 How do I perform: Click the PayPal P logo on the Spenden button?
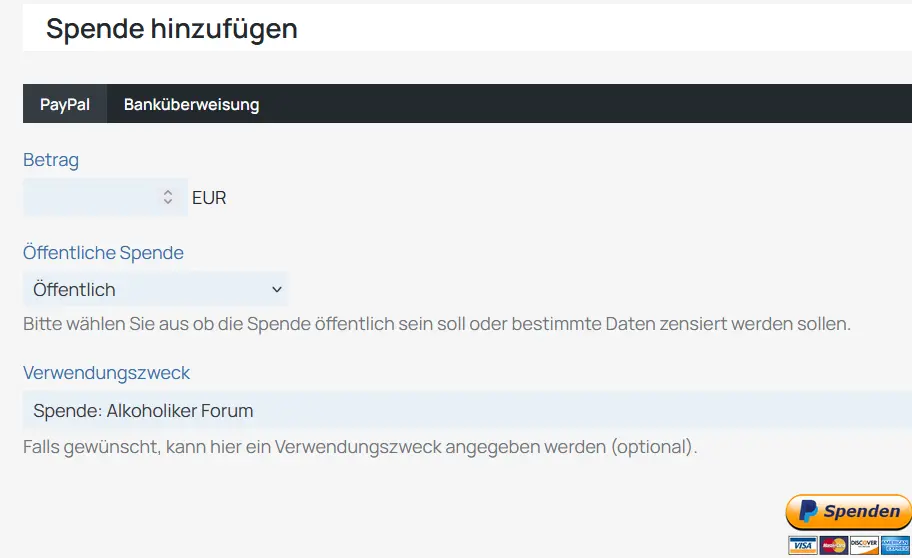pos(808,511)
